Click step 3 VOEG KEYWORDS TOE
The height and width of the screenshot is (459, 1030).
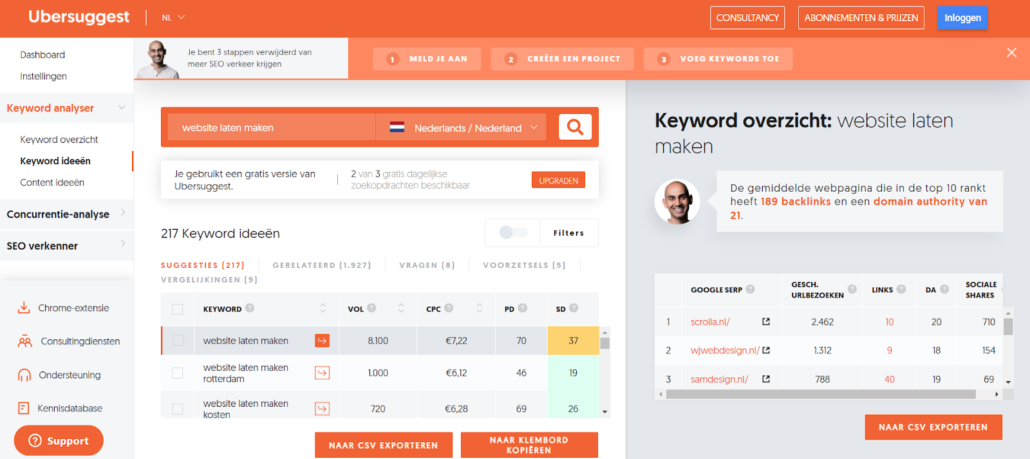pyautogui.click(x=718, y=58)
